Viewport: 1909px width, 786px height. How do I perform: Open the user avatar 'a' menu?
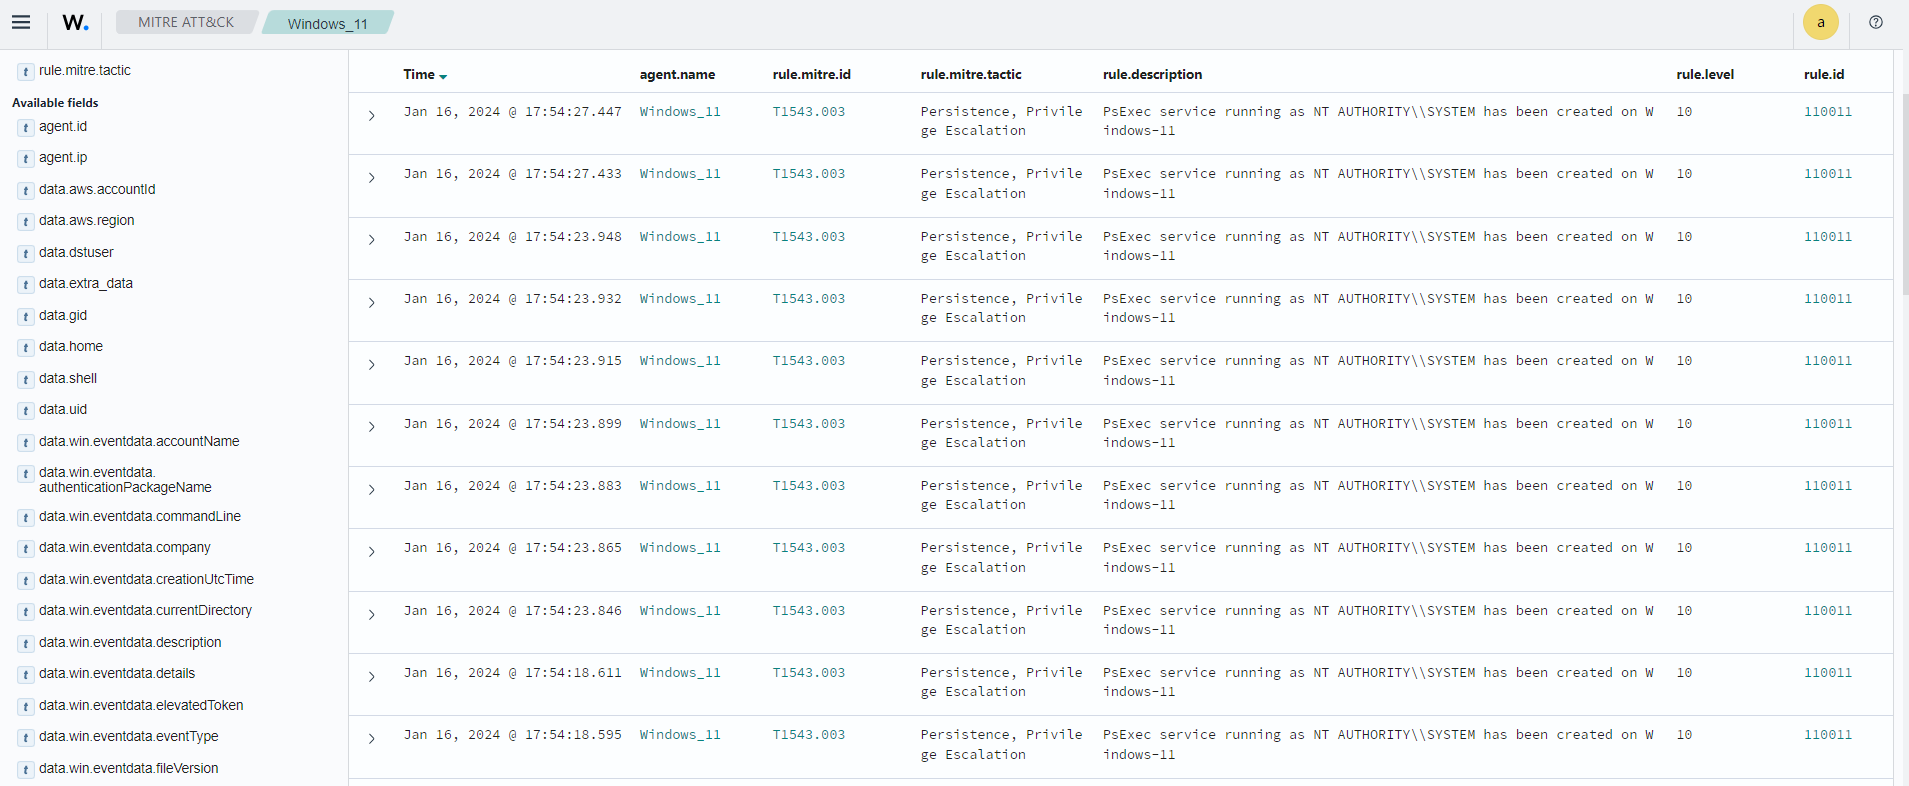(1820, 22)
